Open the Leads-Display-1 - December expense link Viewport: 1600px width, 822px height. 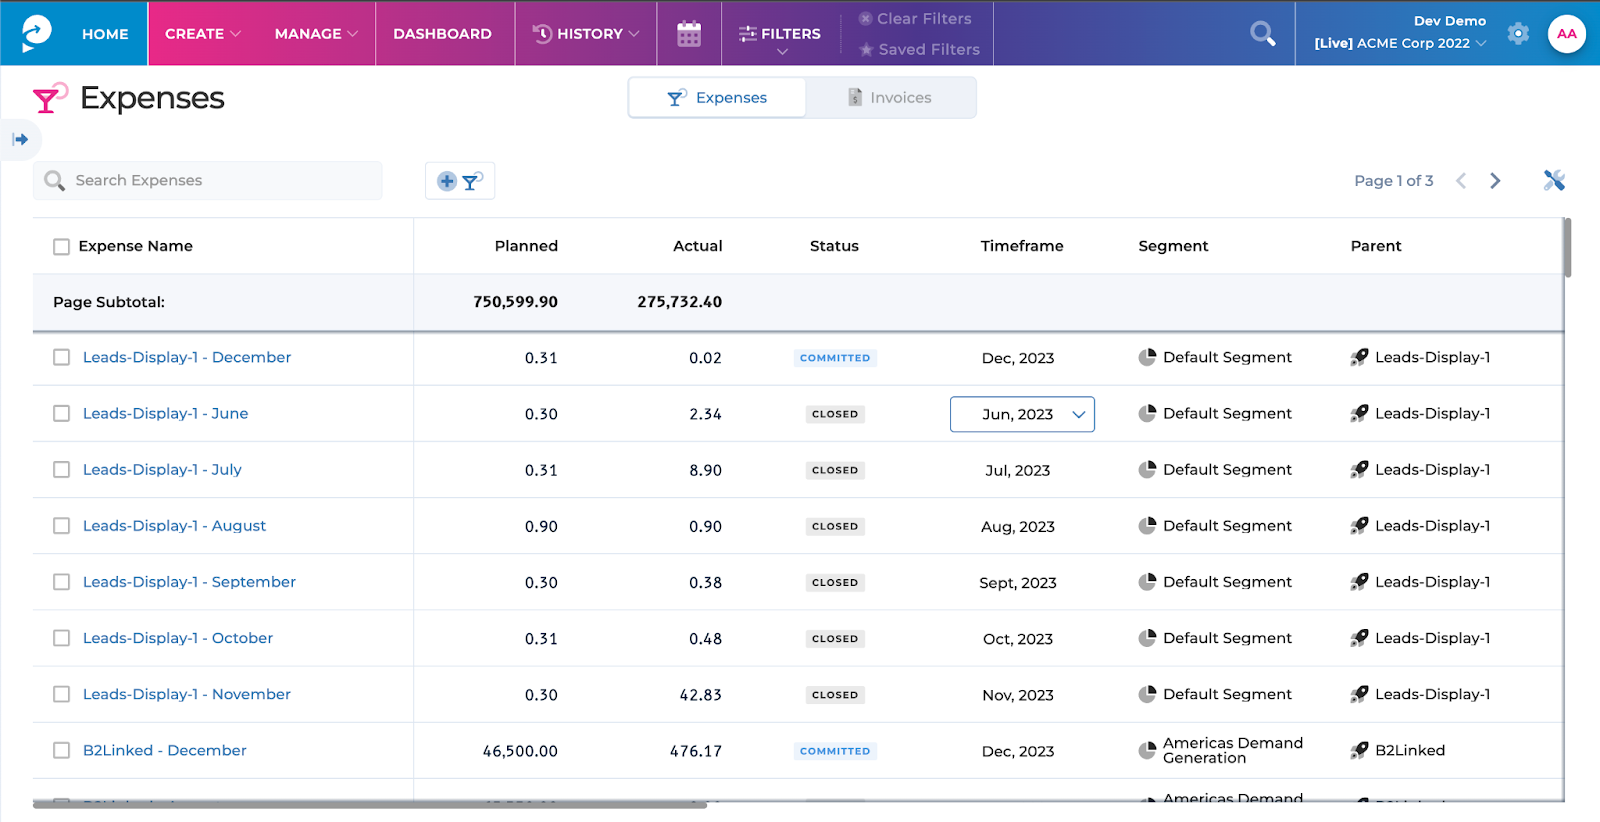(187, 357)
